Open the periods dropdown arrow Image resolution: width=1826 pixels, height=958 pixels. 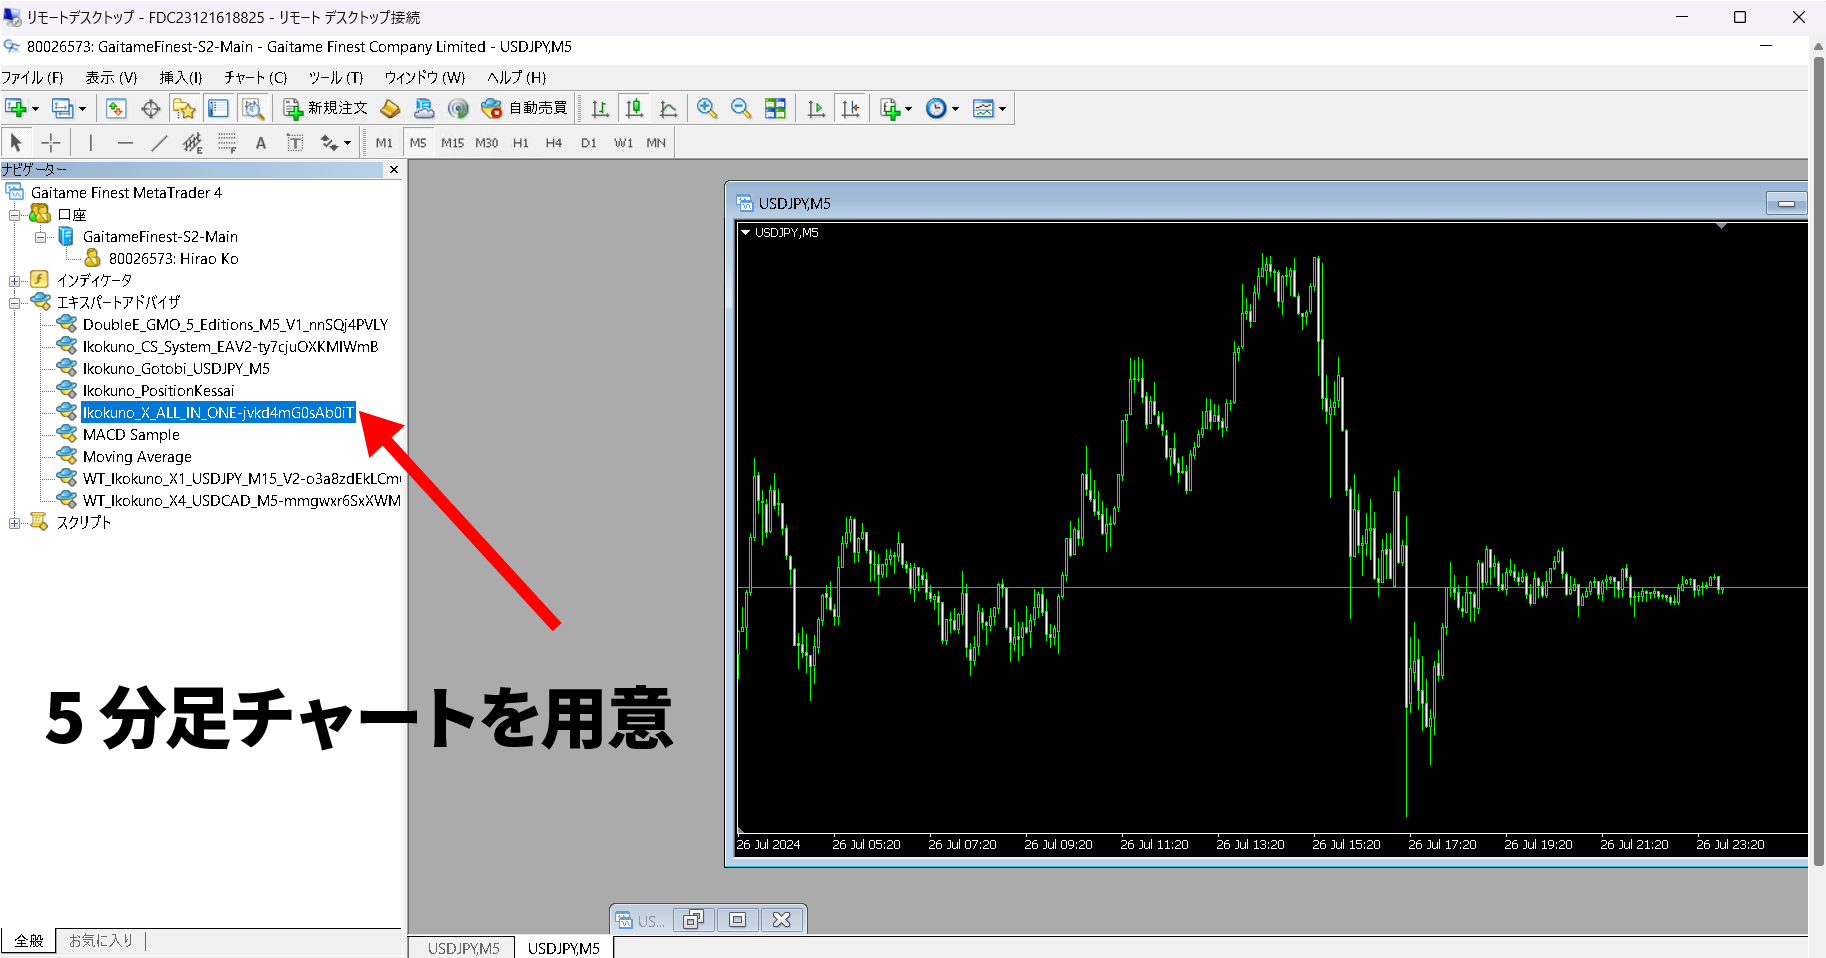pyautogui.click(x=955, y=109)
